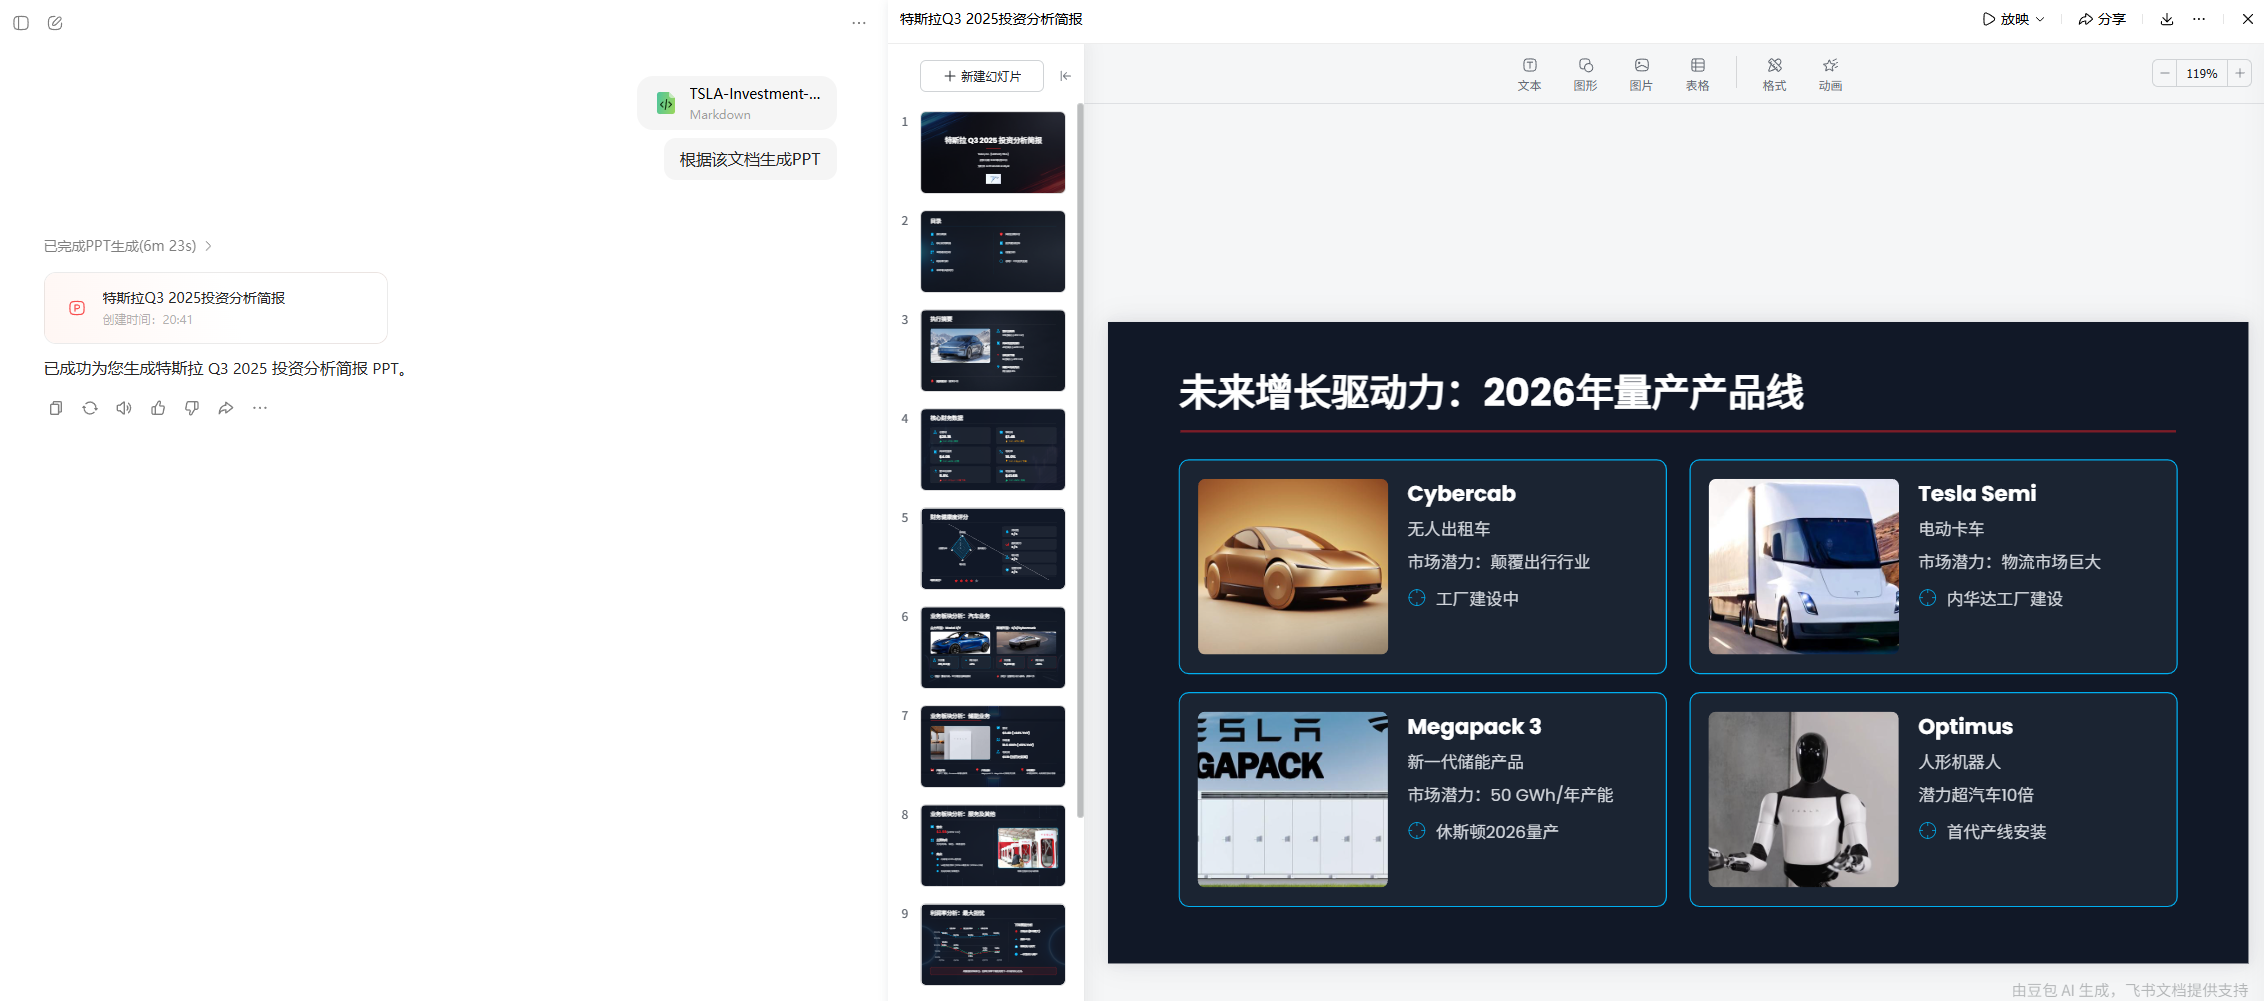Insert a shape with 图形 tool

point(1585,74)
